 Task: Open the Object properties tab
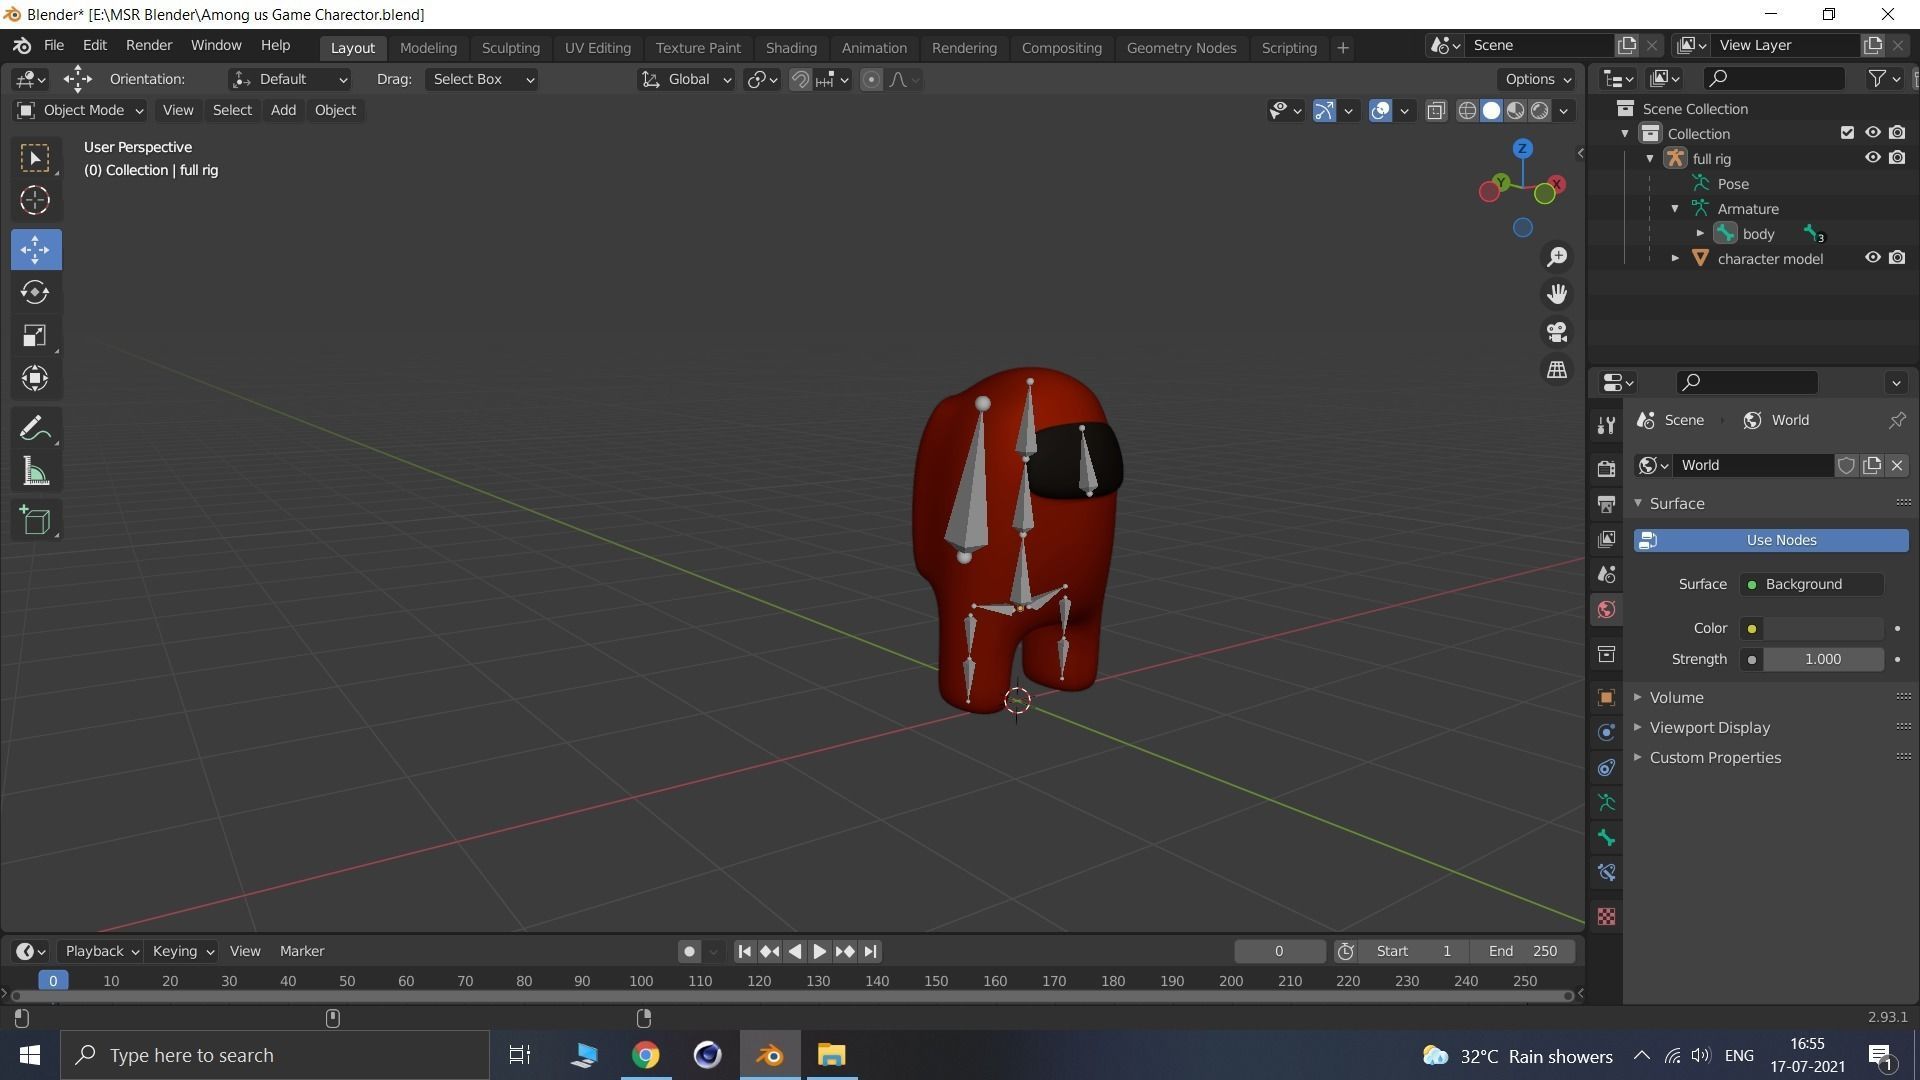click(1606, 698)
